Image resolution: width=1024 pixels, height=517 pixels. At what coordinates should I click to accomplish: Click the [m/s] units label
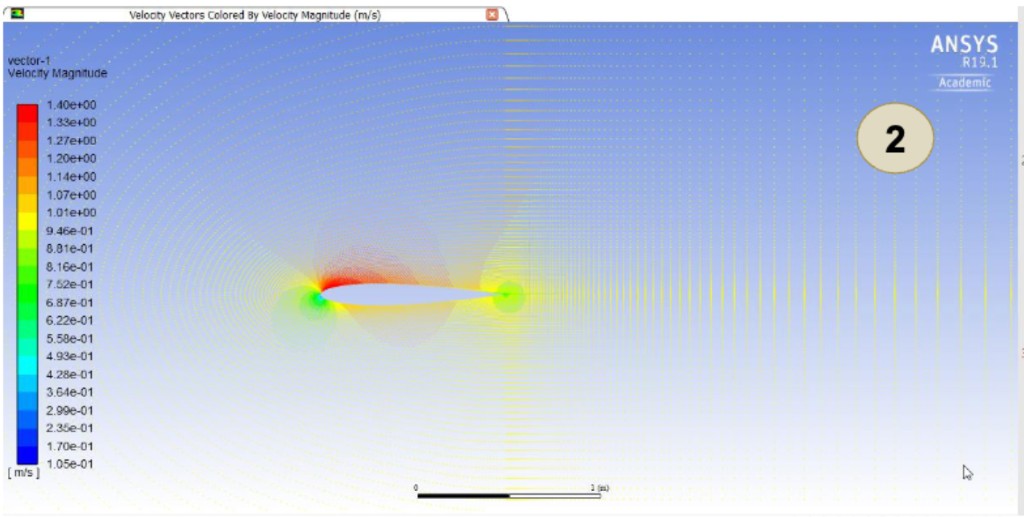pos(24,473)
